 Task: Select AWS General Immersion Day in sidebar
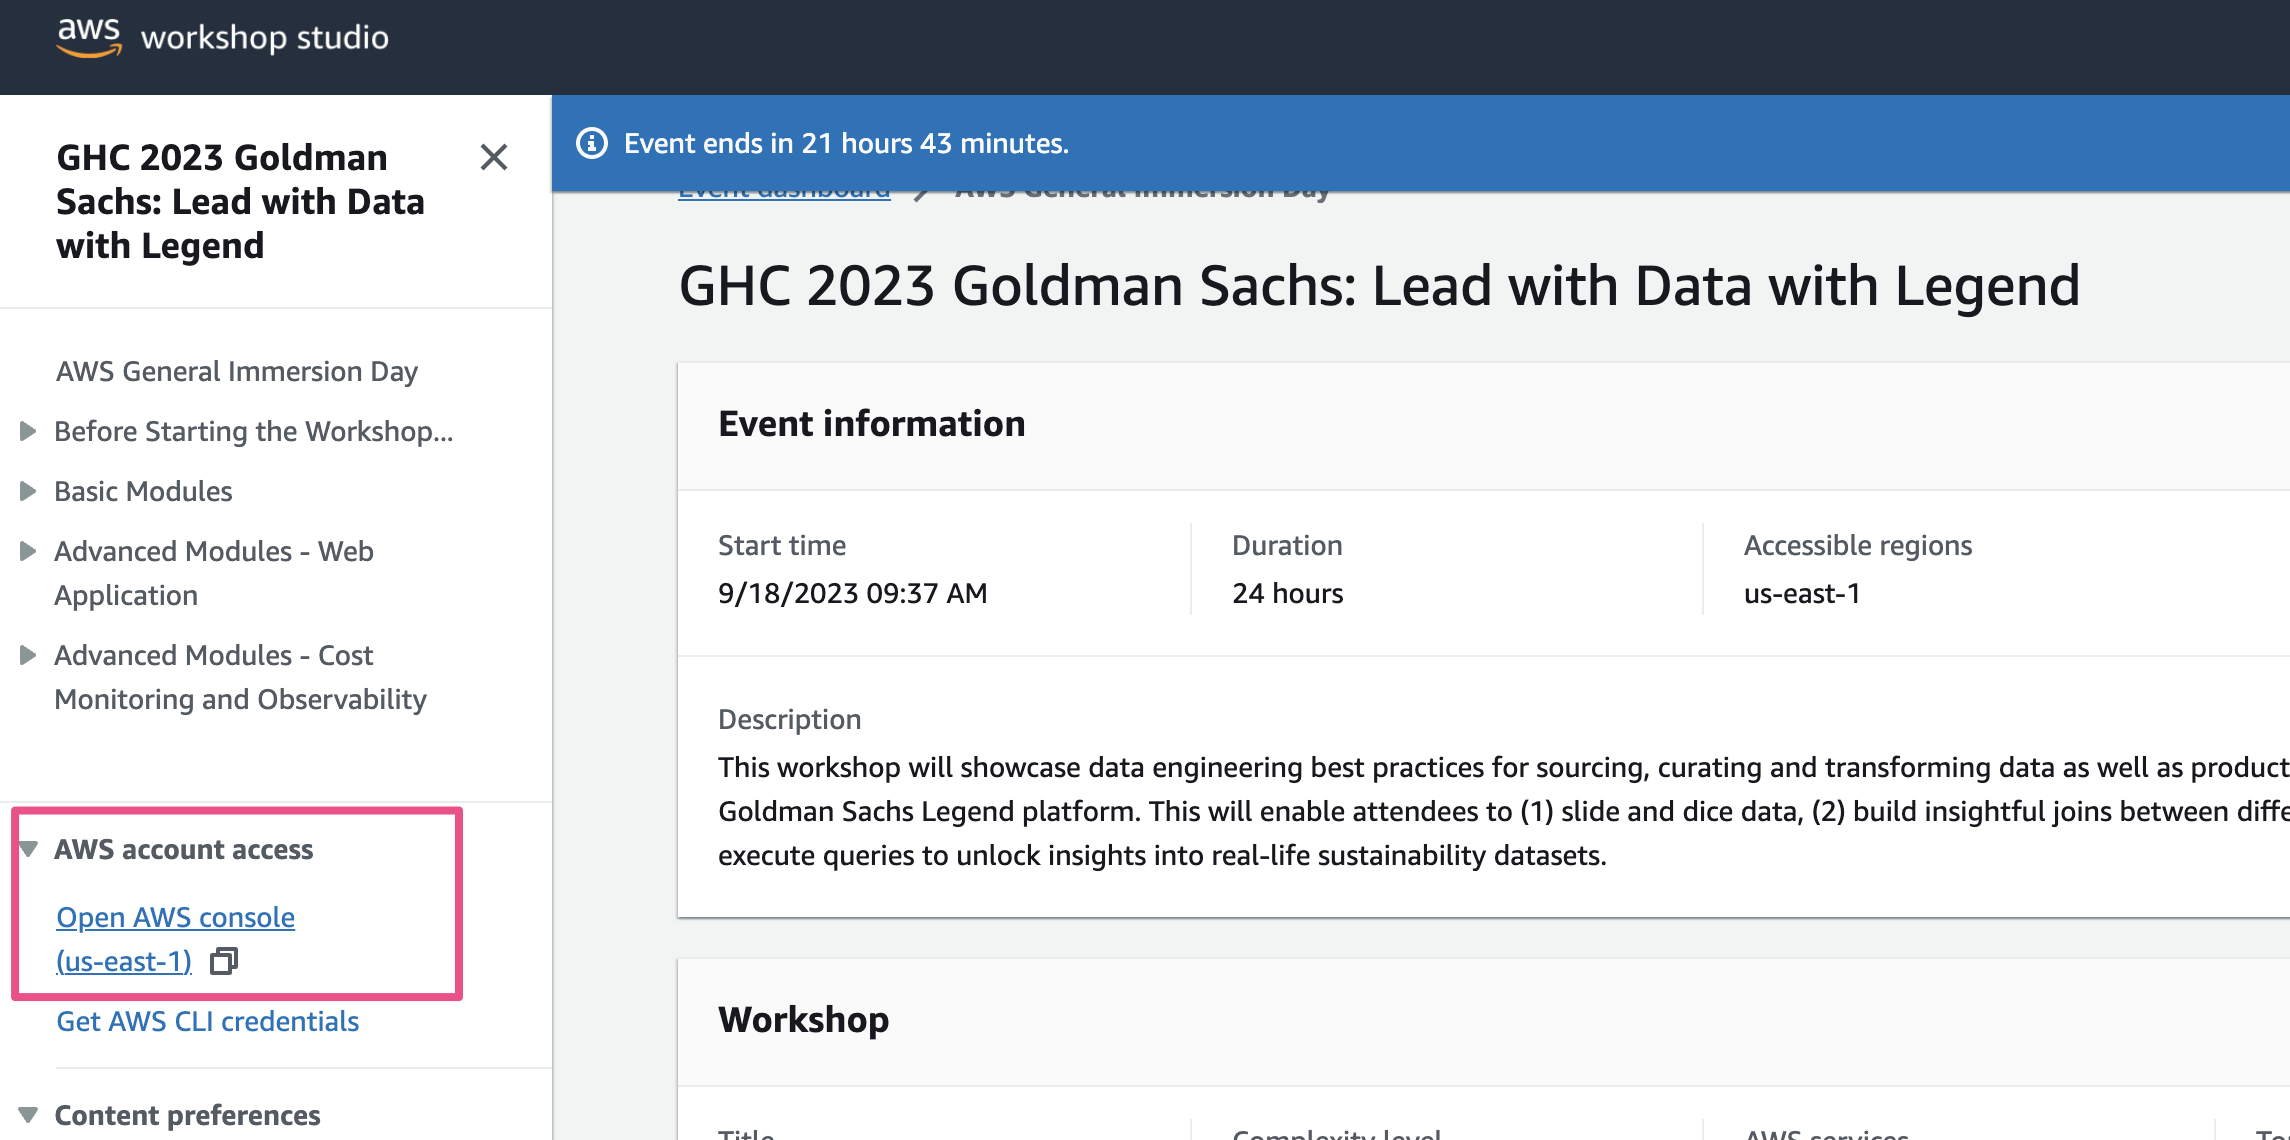[236, 371]
